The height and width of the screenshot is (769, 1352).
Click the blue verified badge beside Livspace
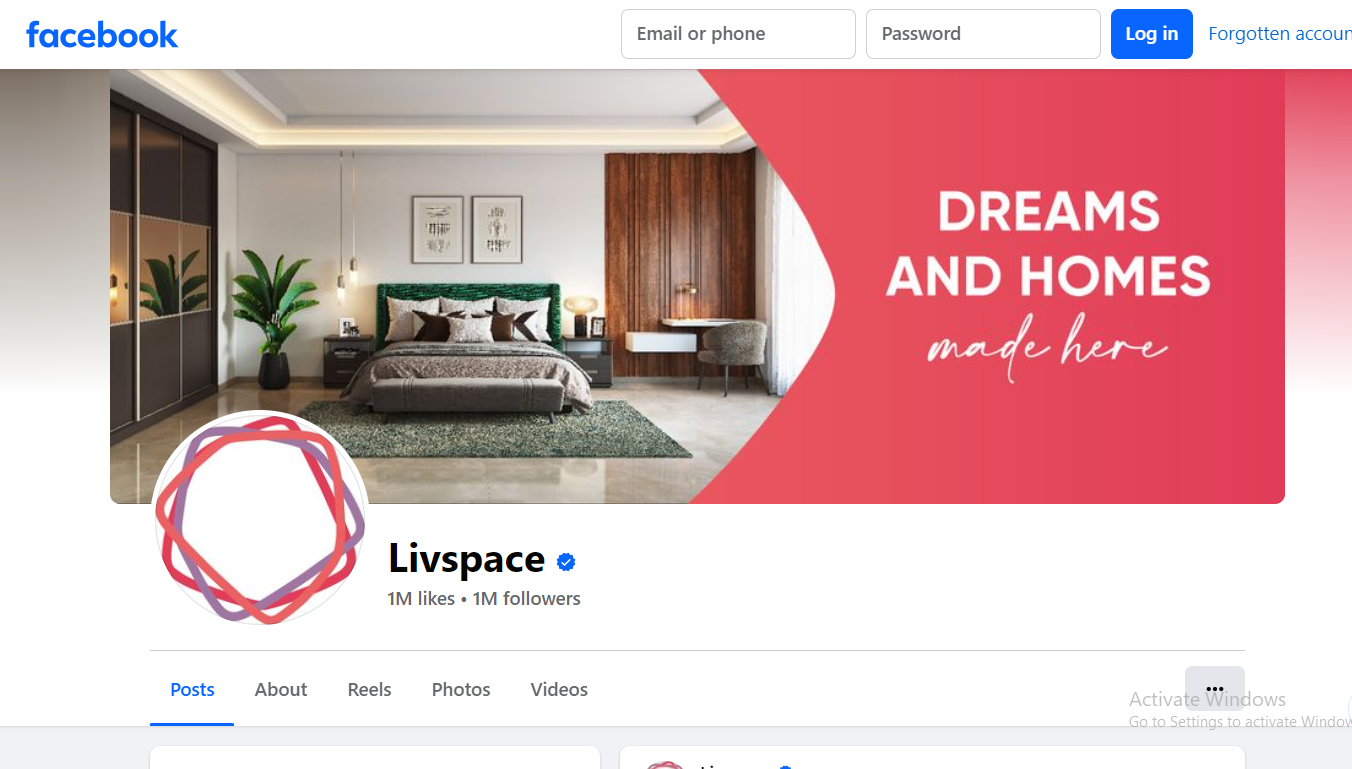coord(566,562)
